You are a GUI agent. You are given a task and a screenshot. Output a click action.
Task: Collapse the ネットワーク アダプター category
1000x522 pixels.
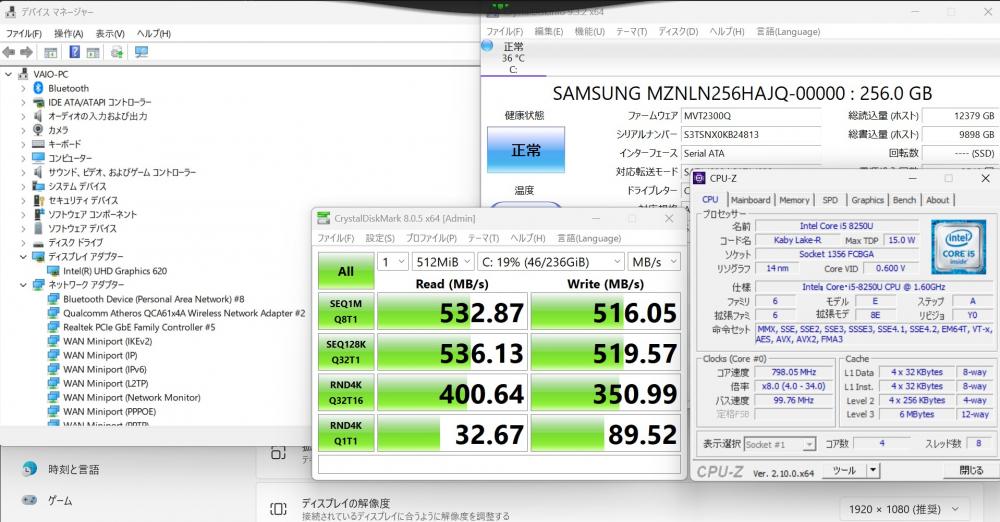23,285
